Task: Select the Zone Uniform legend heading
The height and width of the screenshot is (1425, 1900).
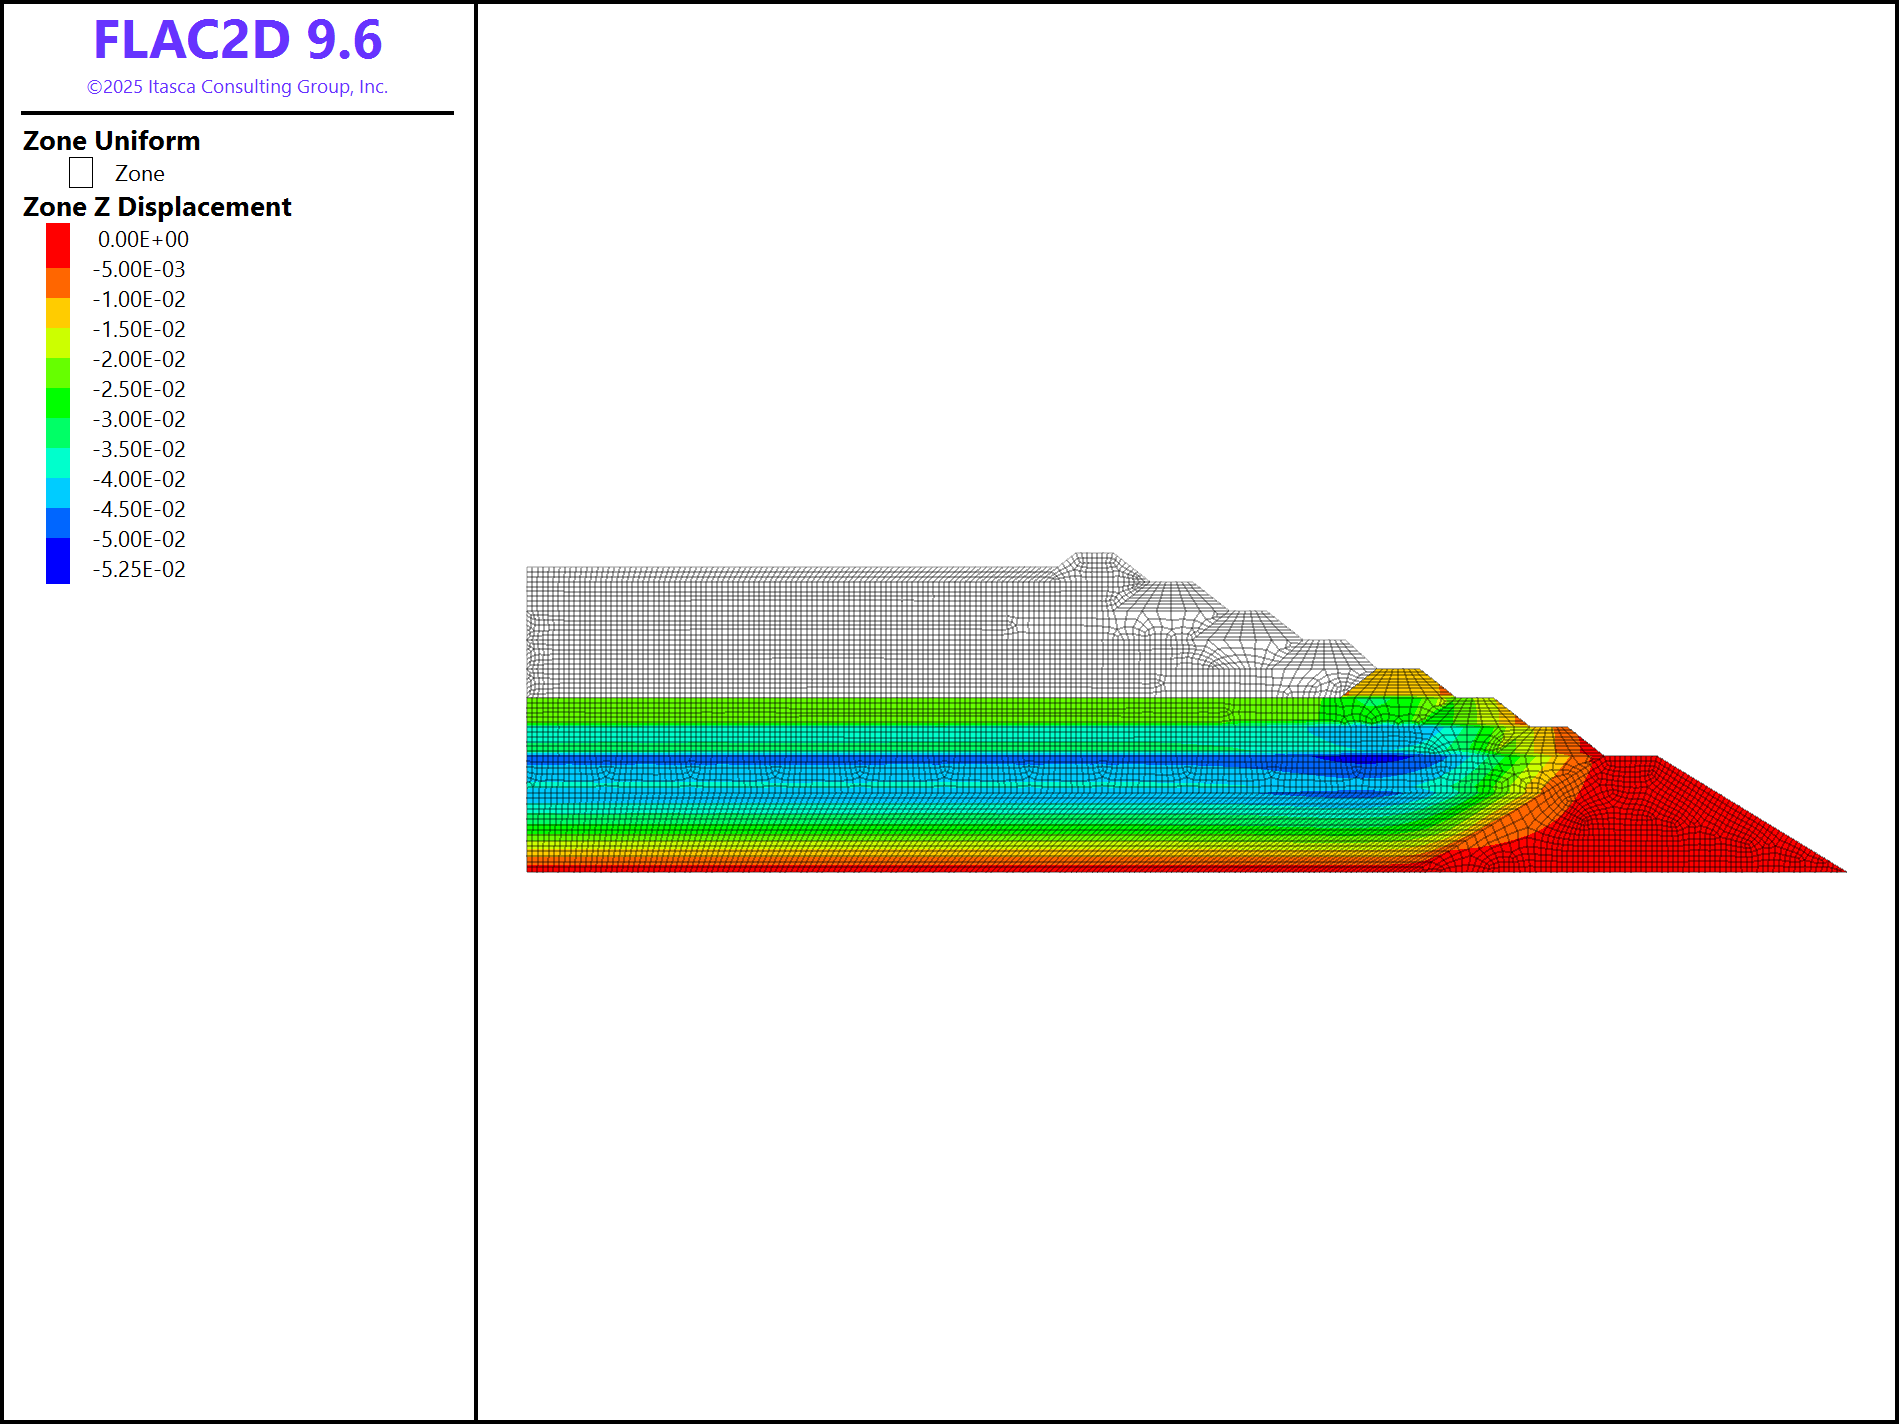Action: [111, 141]
